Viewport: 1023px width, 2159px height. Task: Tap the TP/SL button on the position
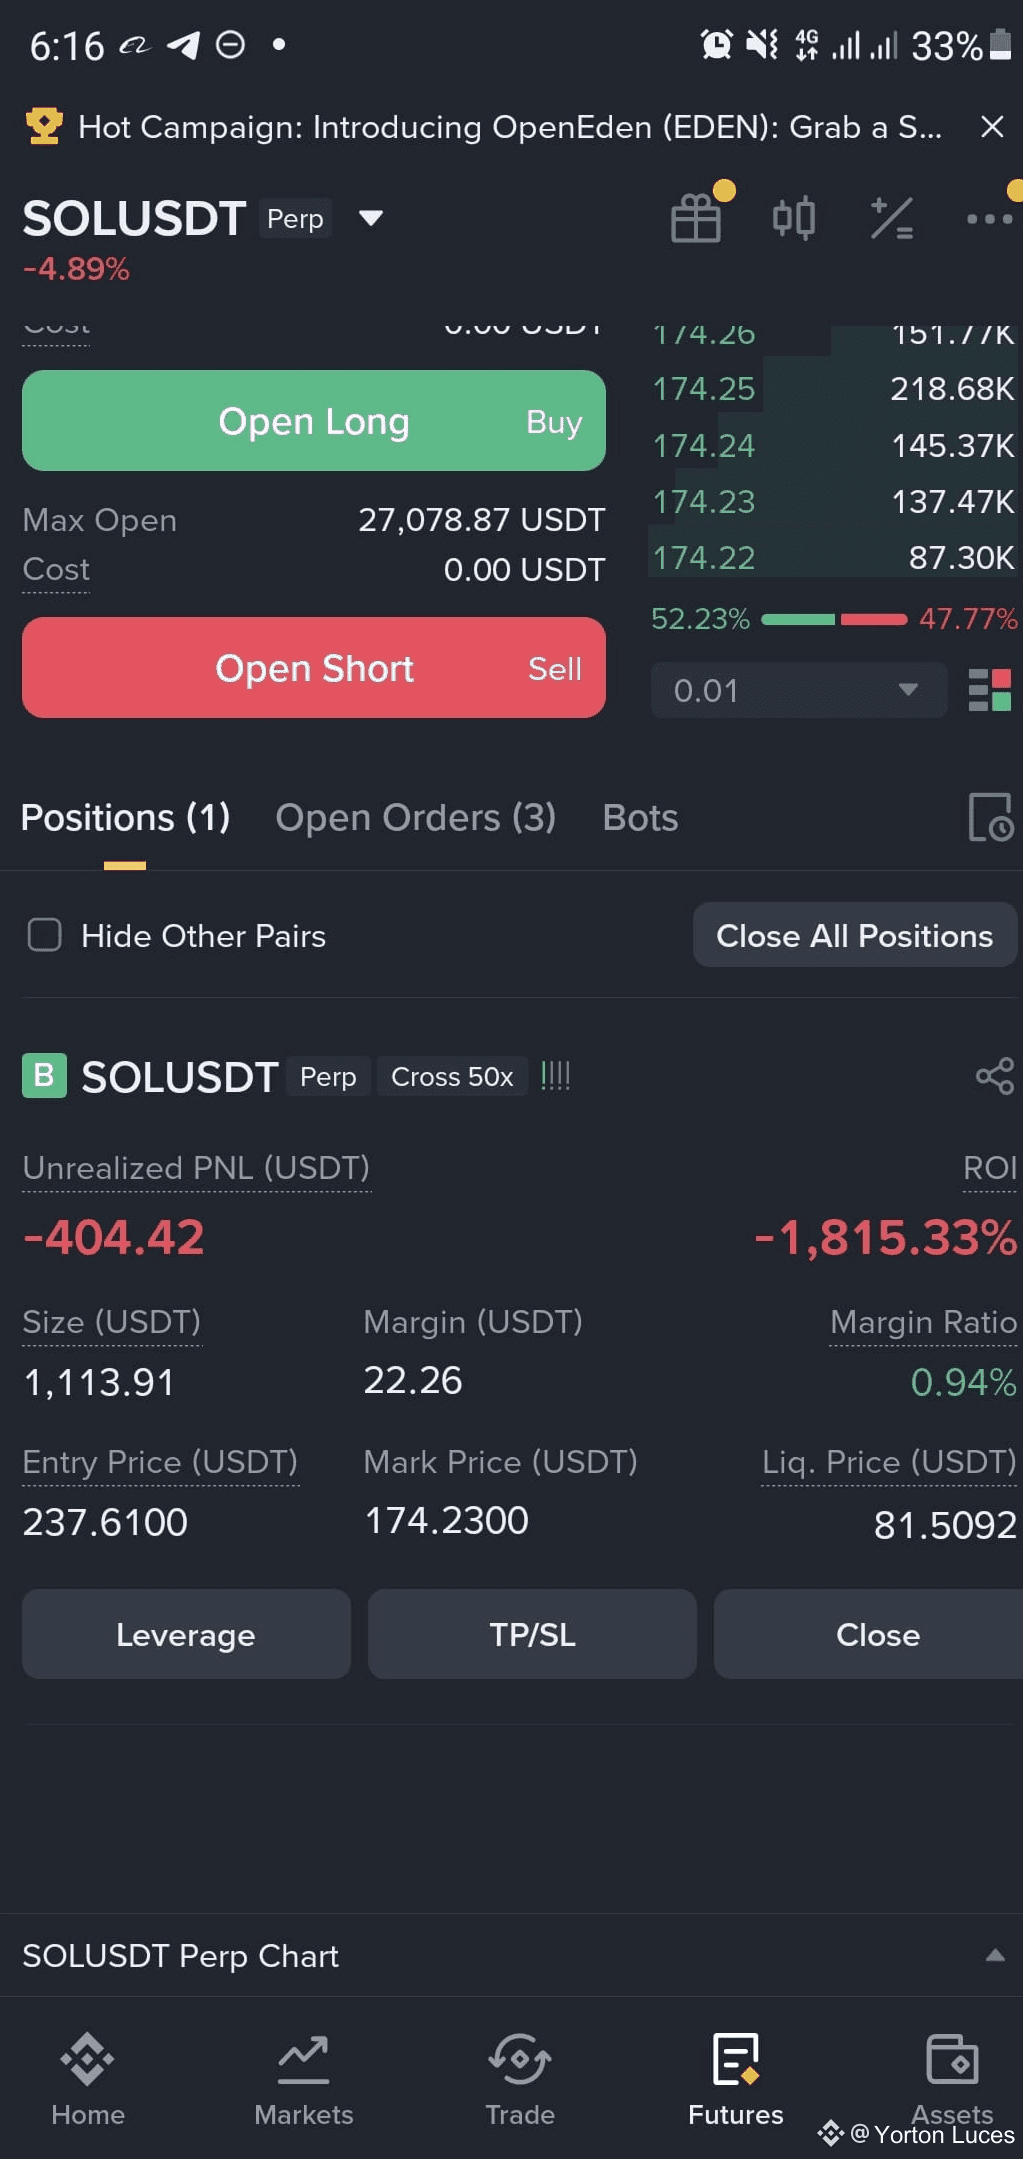[x=532, y=1634]
